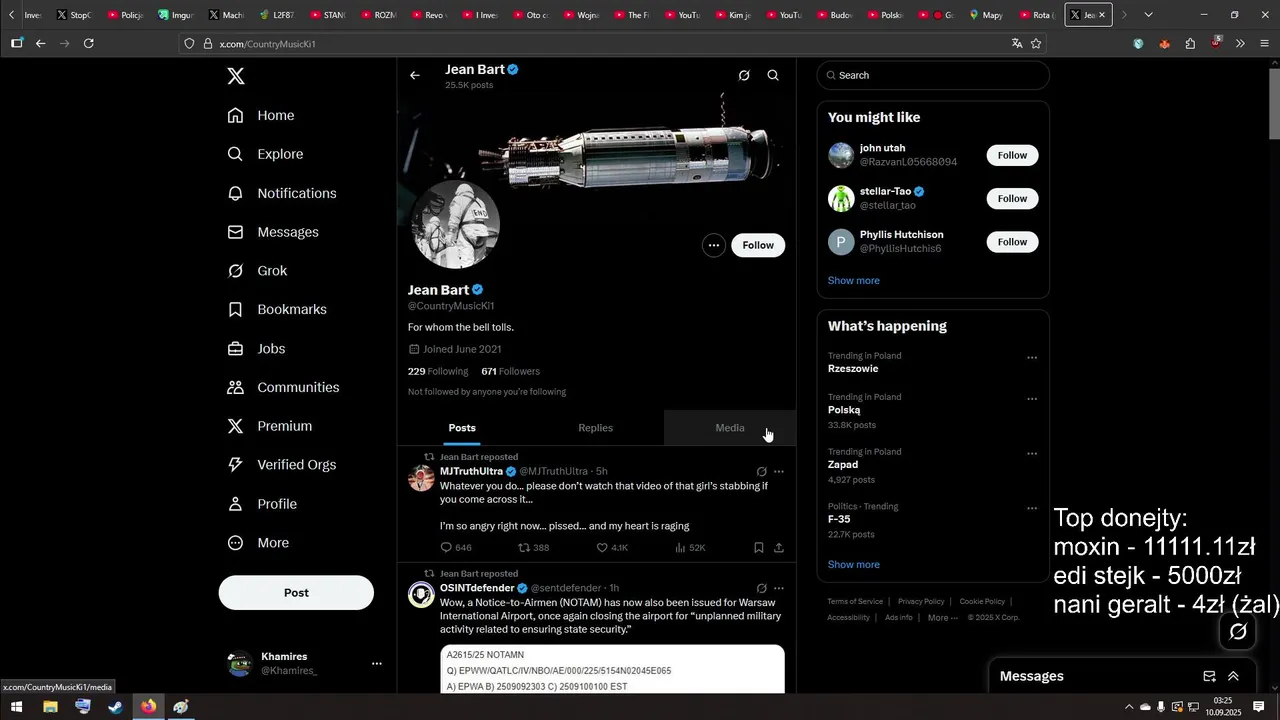Viewport: 1280px width, 720px height.
Task: Switch to the Replies tab
Action: [x=596, y=428]
